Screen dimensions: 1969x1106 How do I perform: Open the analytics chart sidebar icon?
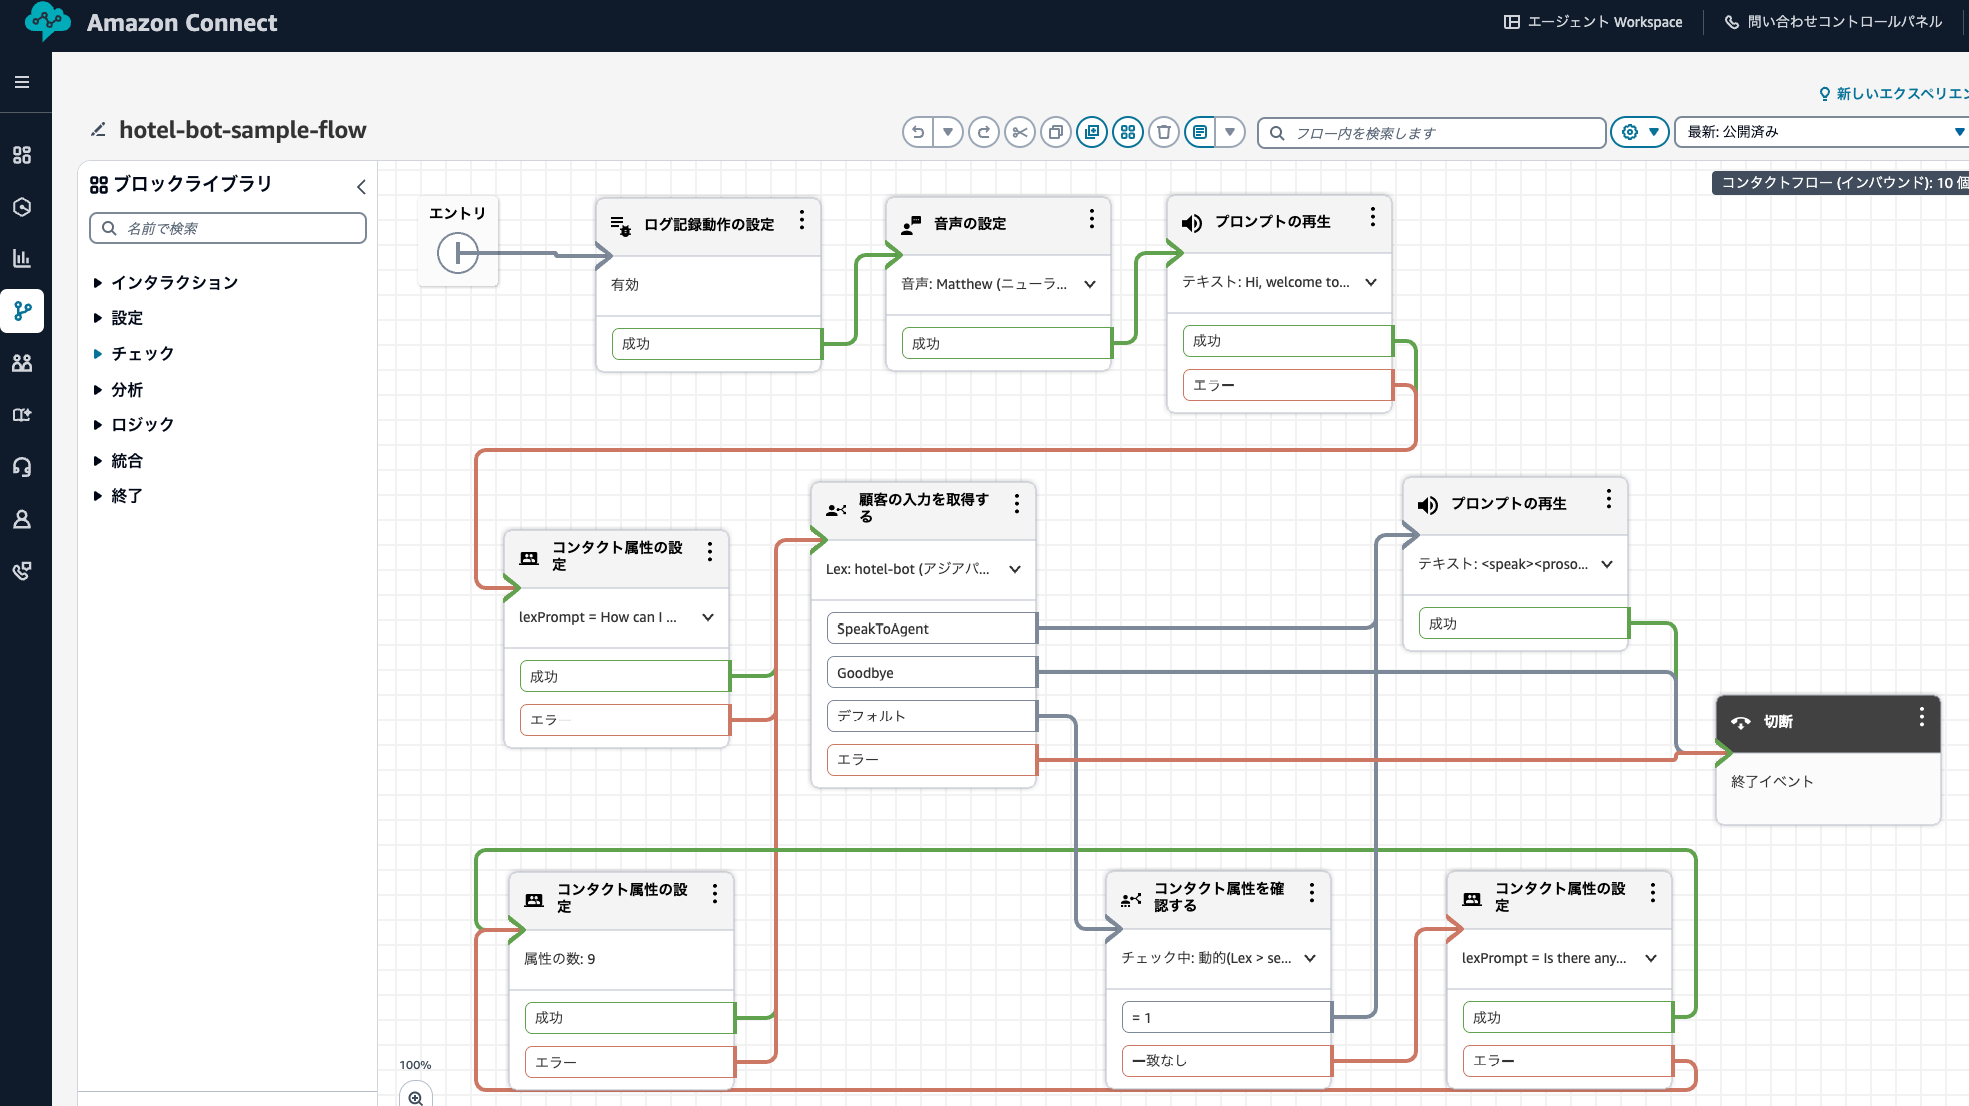tap(22, 259)
